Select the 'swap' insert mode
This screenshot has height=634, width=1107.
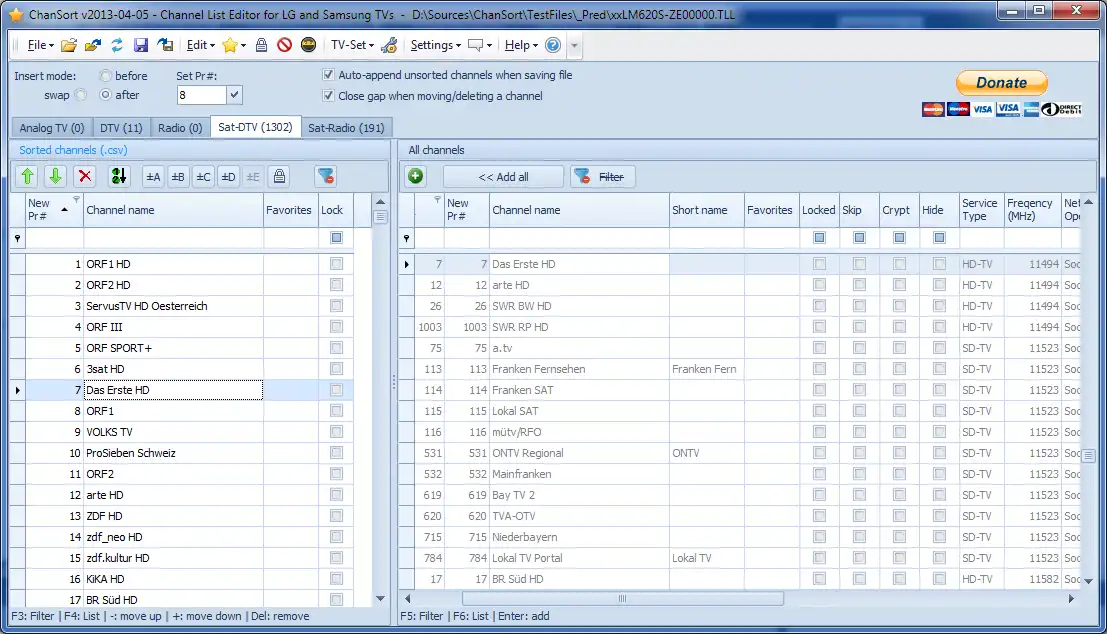coord(80,95)
